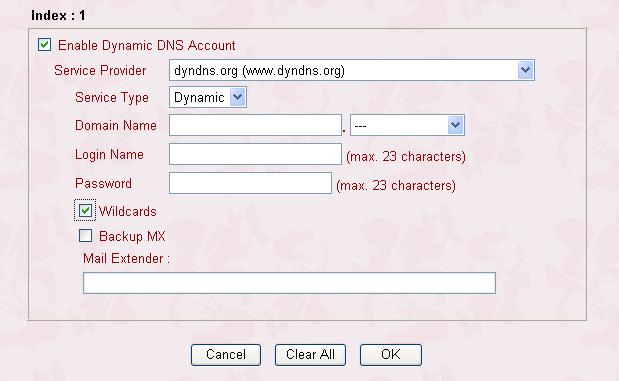Focus the Domain Name text field
Viewport: 619px width, 381px height.
tap(255, 125)
